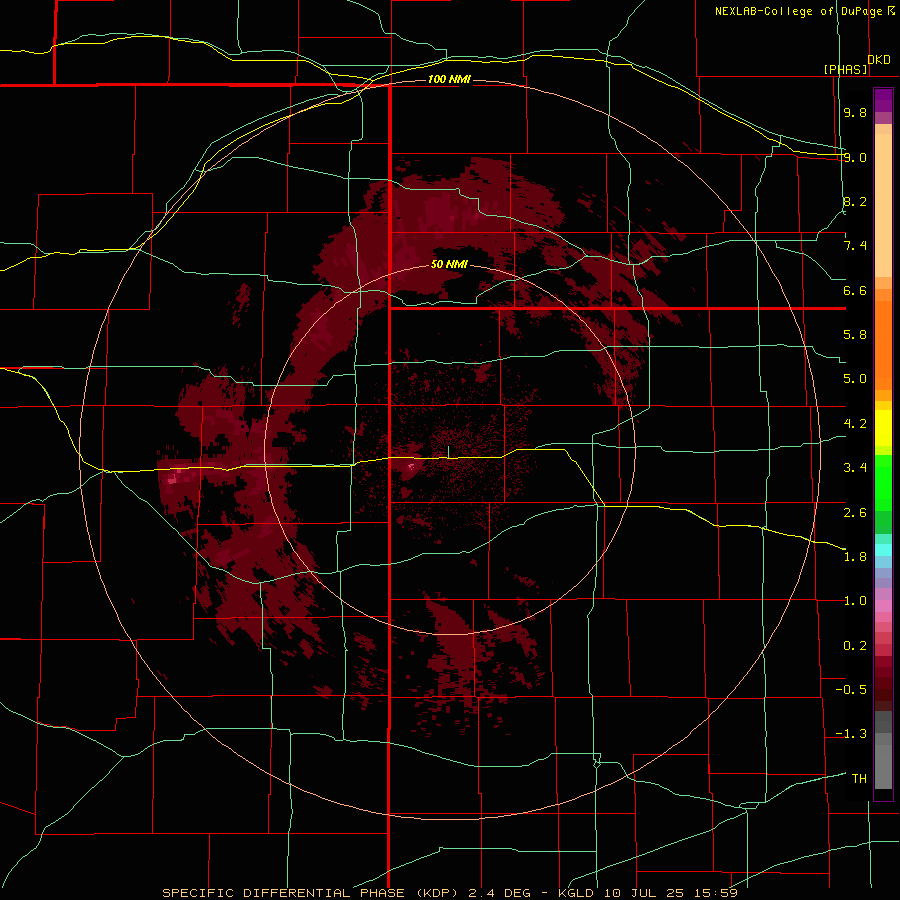Click the 0.2 value on the color scale
900x900 pixels.
coord(855,646)
